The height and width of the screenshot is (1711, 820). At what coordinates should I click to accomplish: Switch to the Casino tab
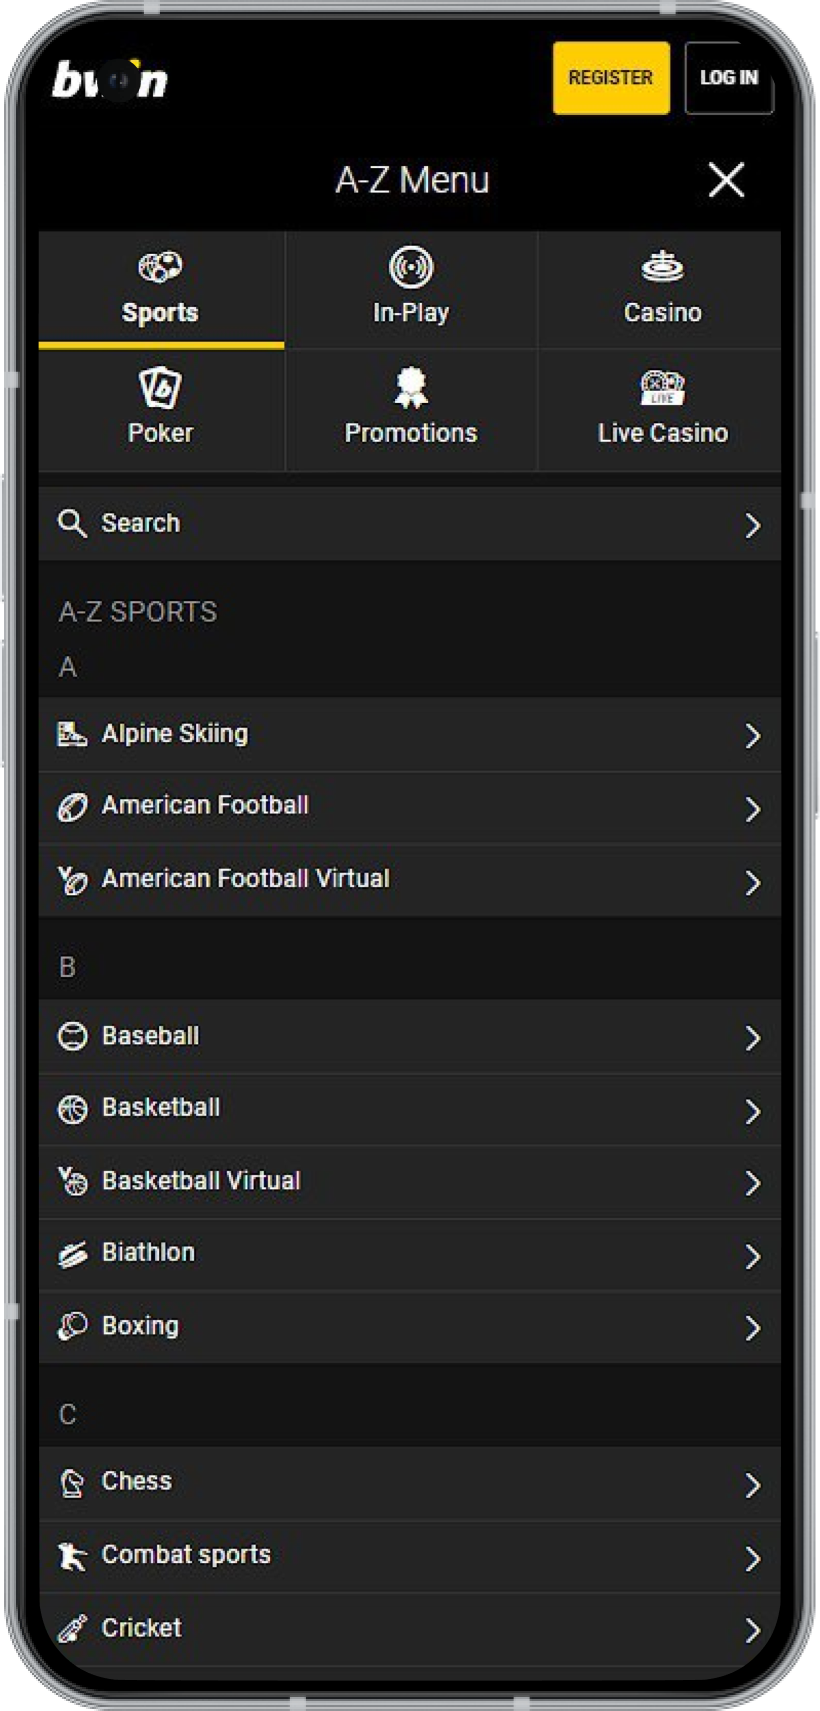pos(660,290)
